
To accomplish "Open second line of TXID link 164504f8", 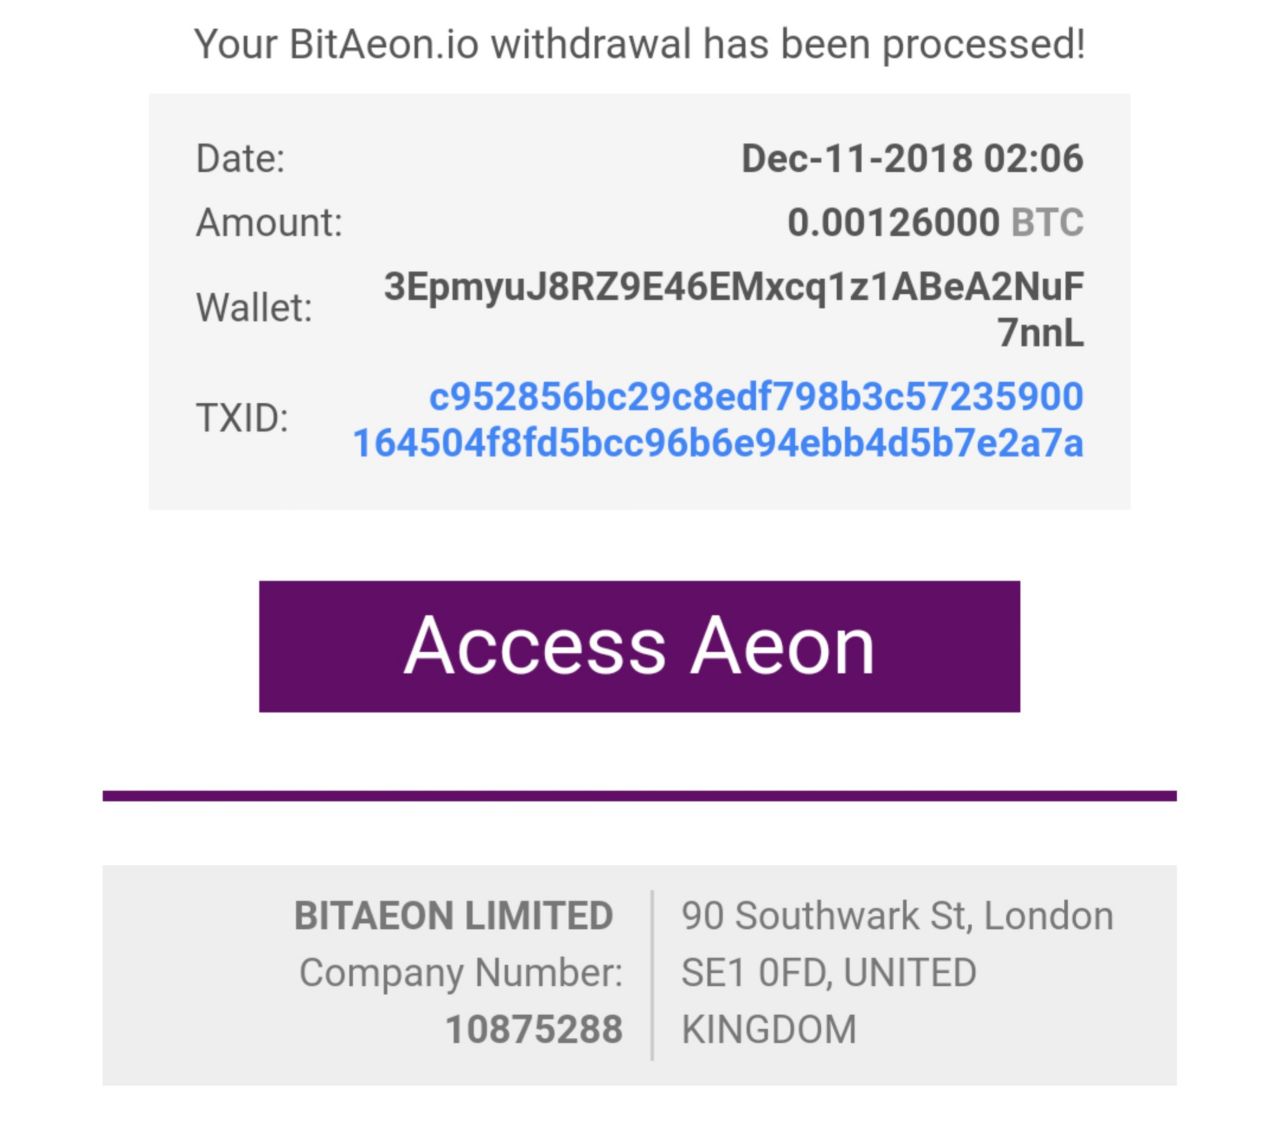I will coord(718,443).
